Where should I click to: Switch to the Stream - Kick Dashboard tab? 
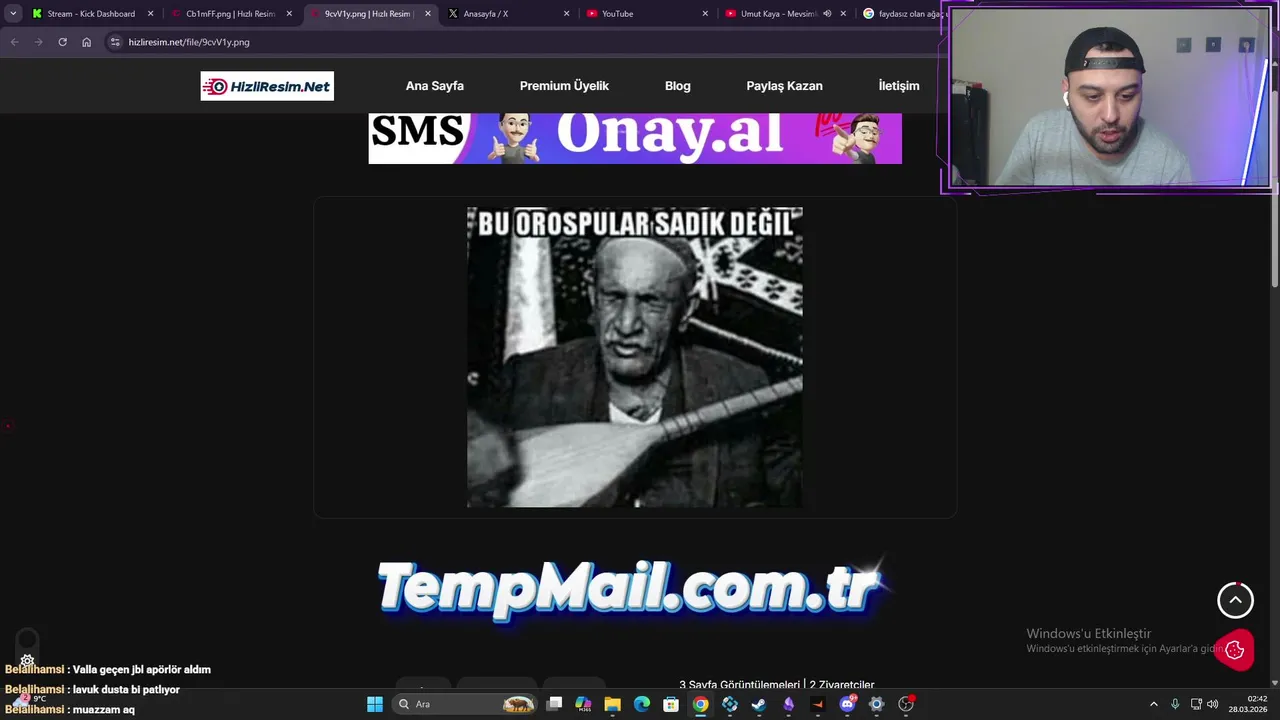(x=92, y=14)
